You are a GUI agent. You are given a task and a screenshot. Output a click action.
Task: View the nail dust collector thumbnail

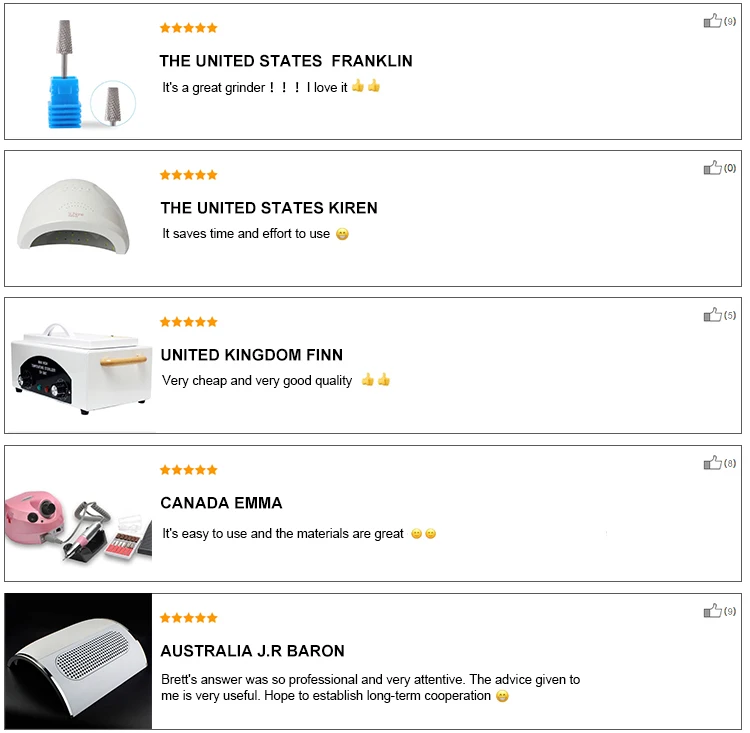pyautogui.click(x=78, y=663)
